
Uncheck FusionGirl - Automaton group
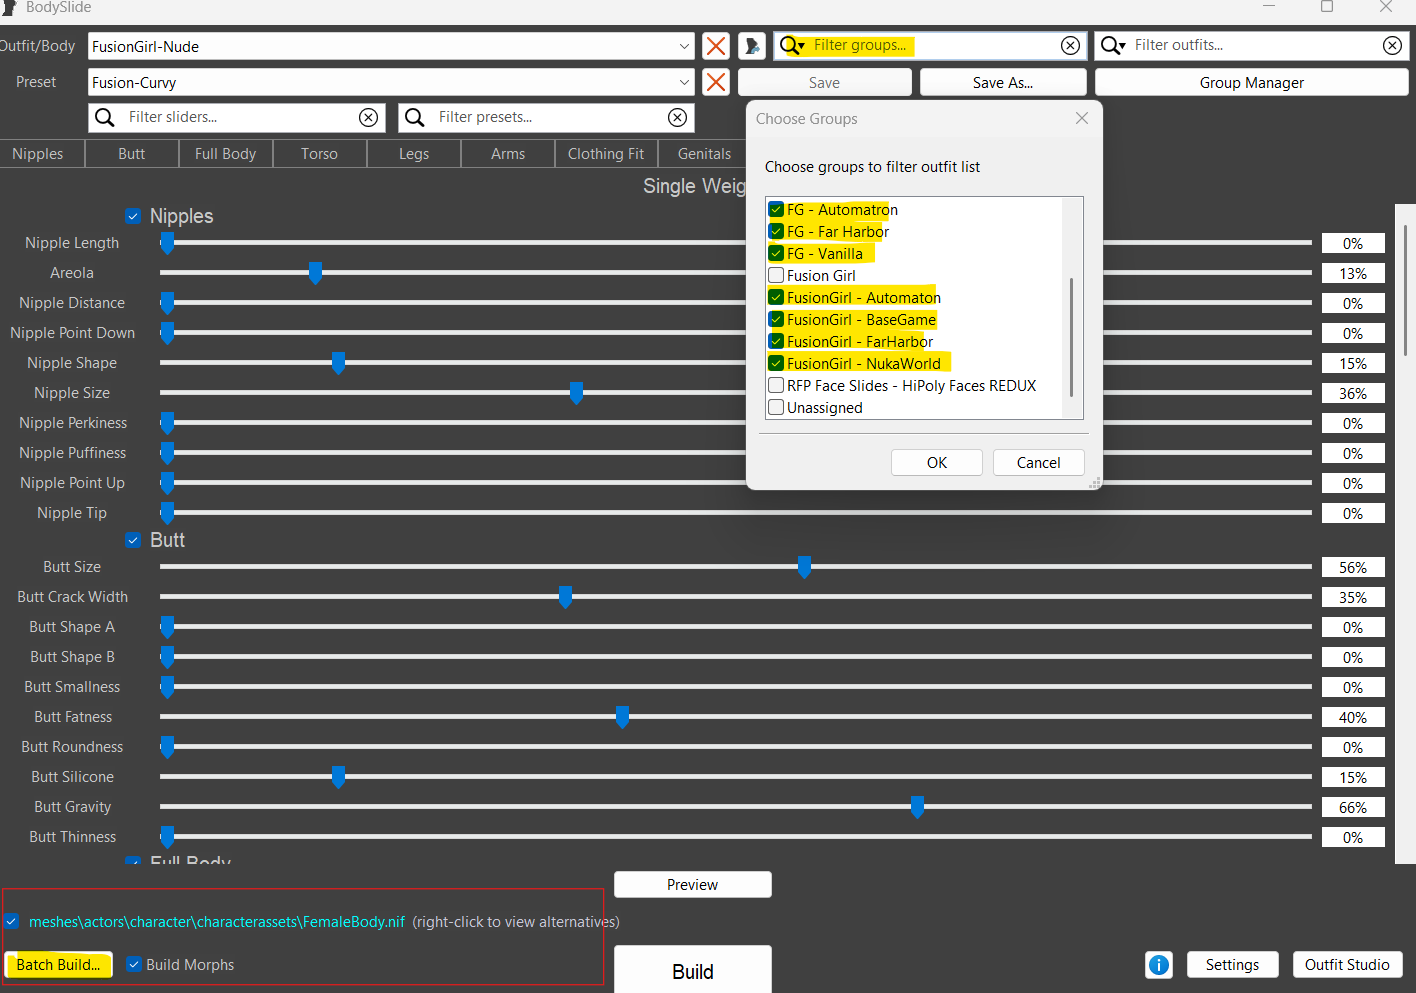coord(776,298)
